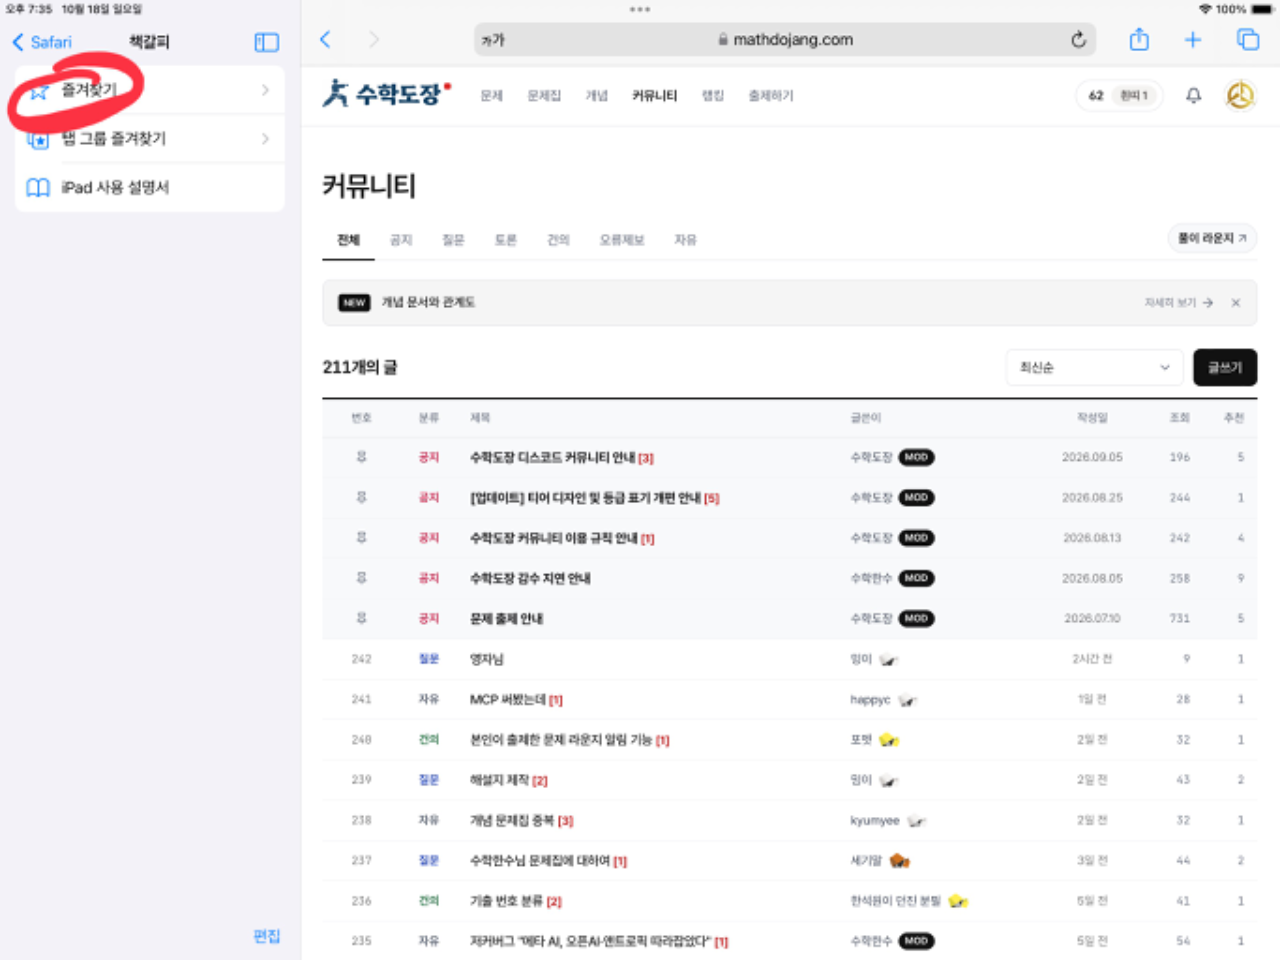Tap the three-dot multitasking control at top
Screen dimensions: 1280x960
pos(640,9)
